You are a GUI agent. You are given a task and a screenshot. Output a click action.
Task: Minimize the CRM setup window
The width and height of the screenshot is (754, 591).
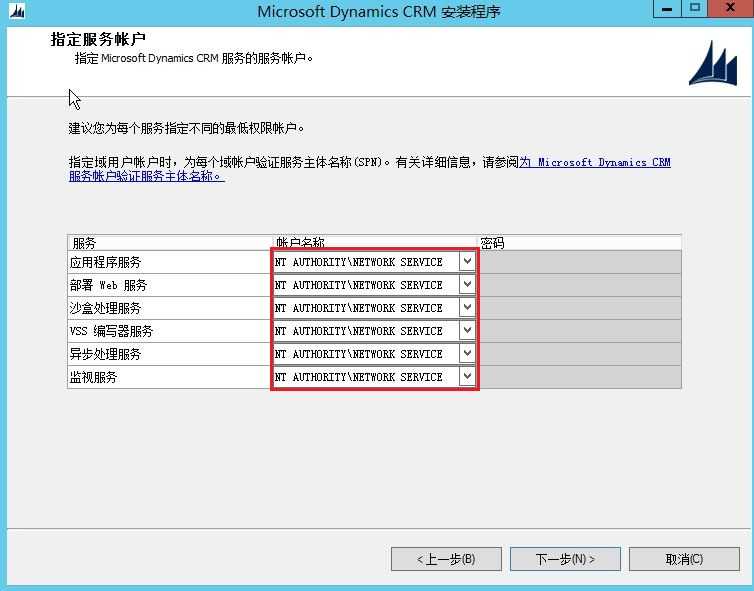tap(667, 9)
